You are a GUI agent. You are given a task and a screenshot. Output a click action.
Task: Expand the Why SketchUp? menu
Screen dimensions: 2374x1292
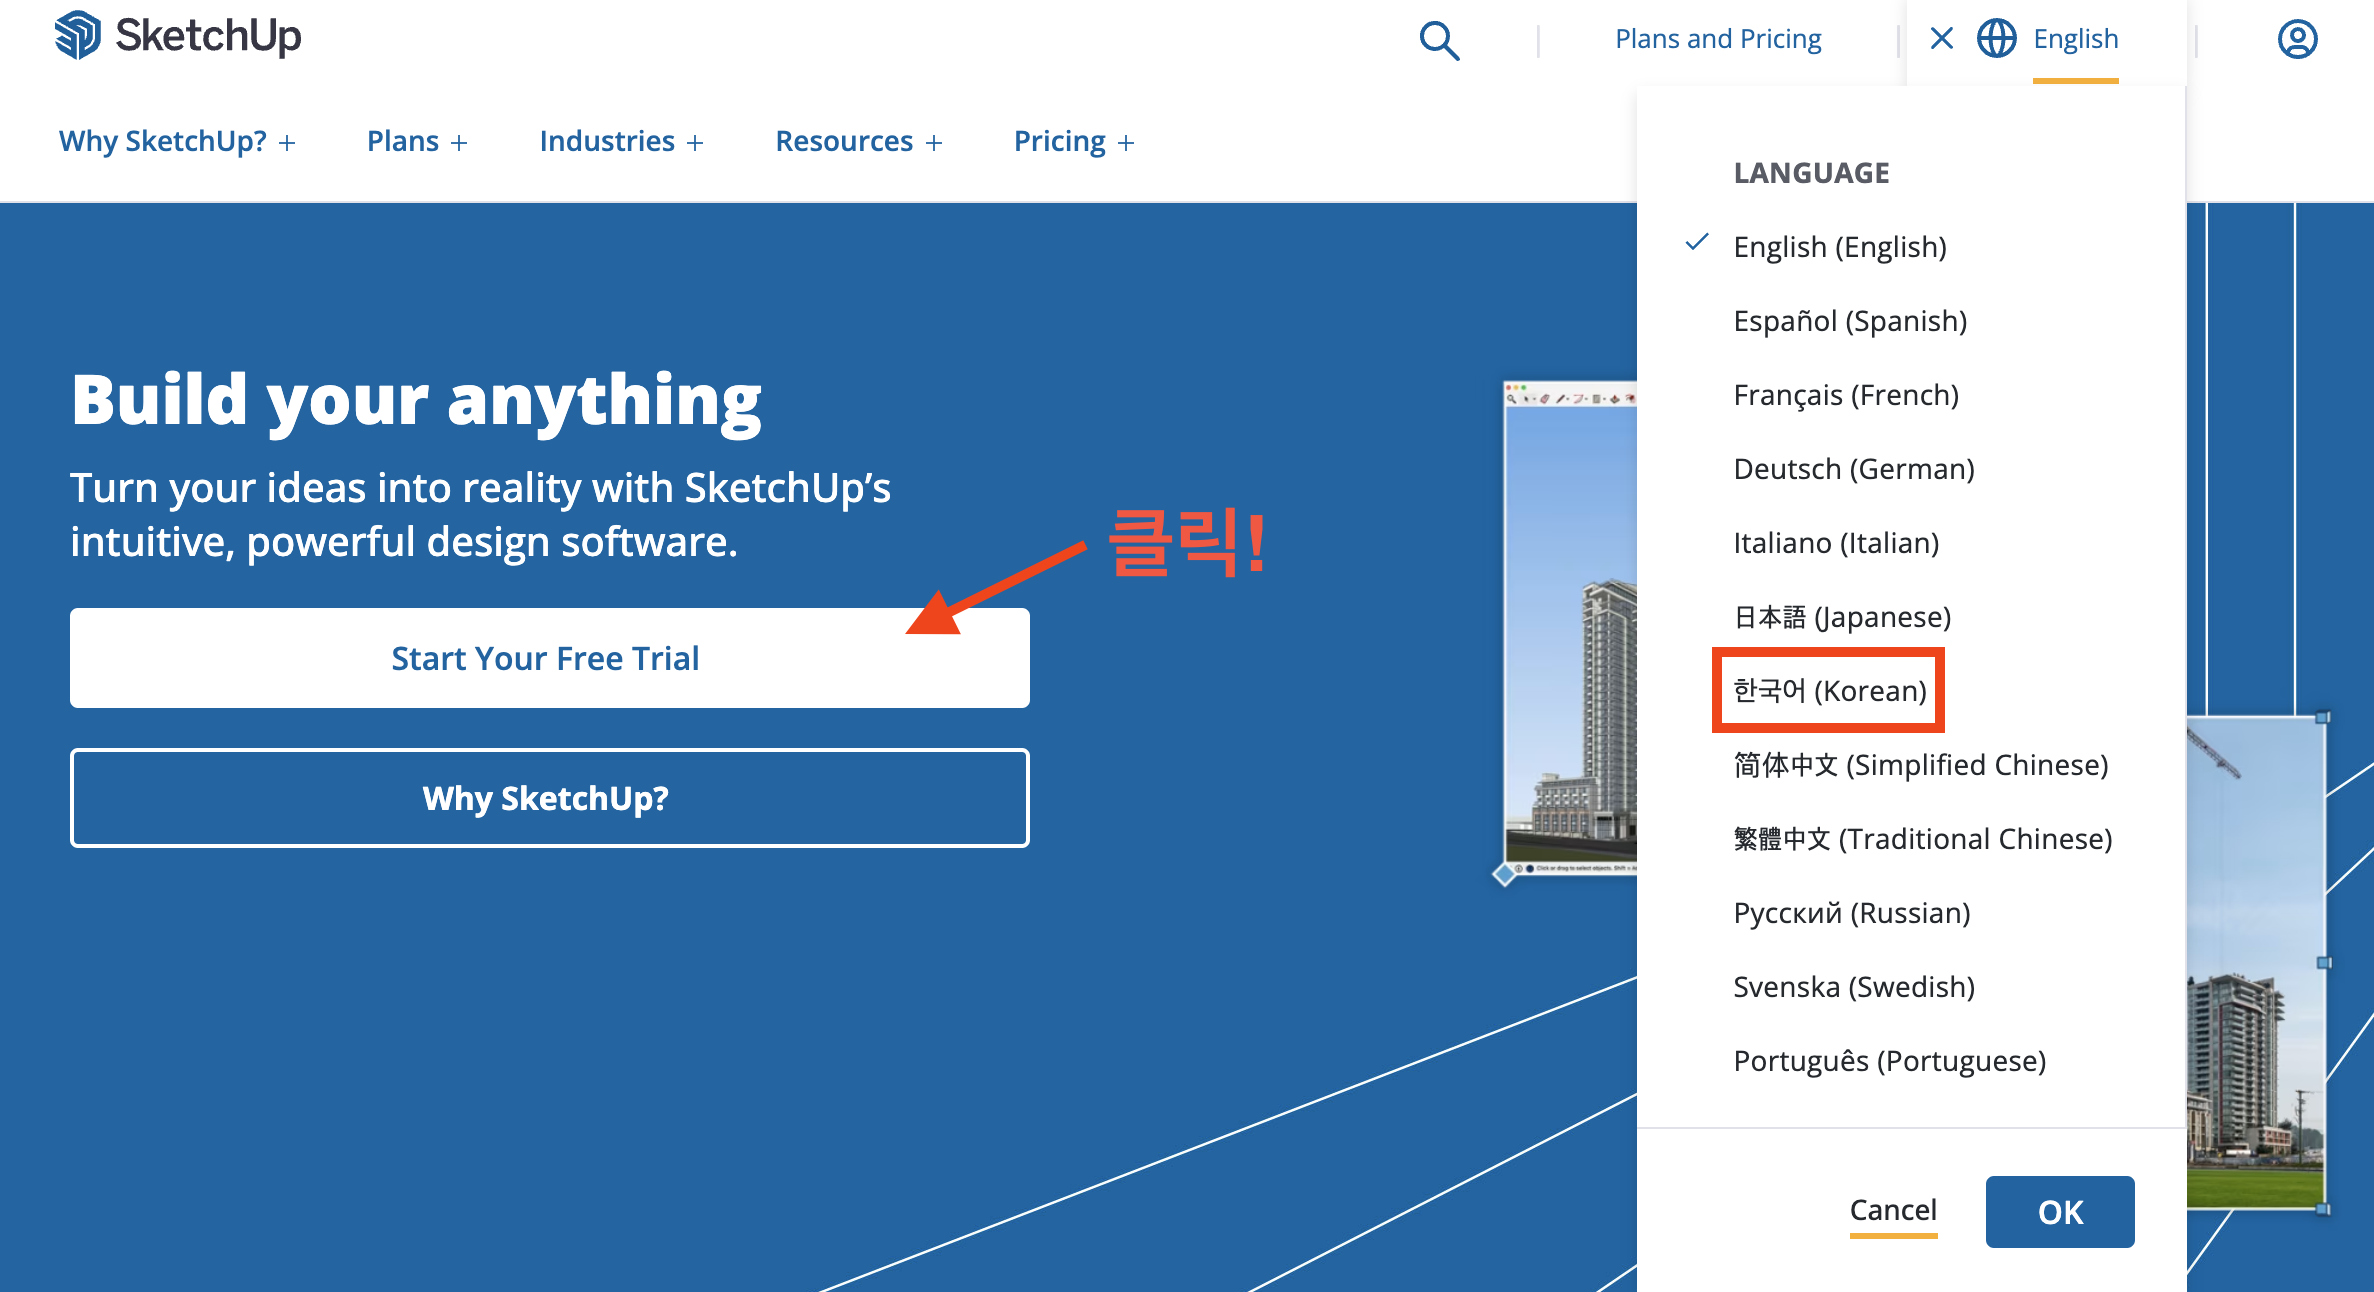pyautogui.click(x=177, y=141)
